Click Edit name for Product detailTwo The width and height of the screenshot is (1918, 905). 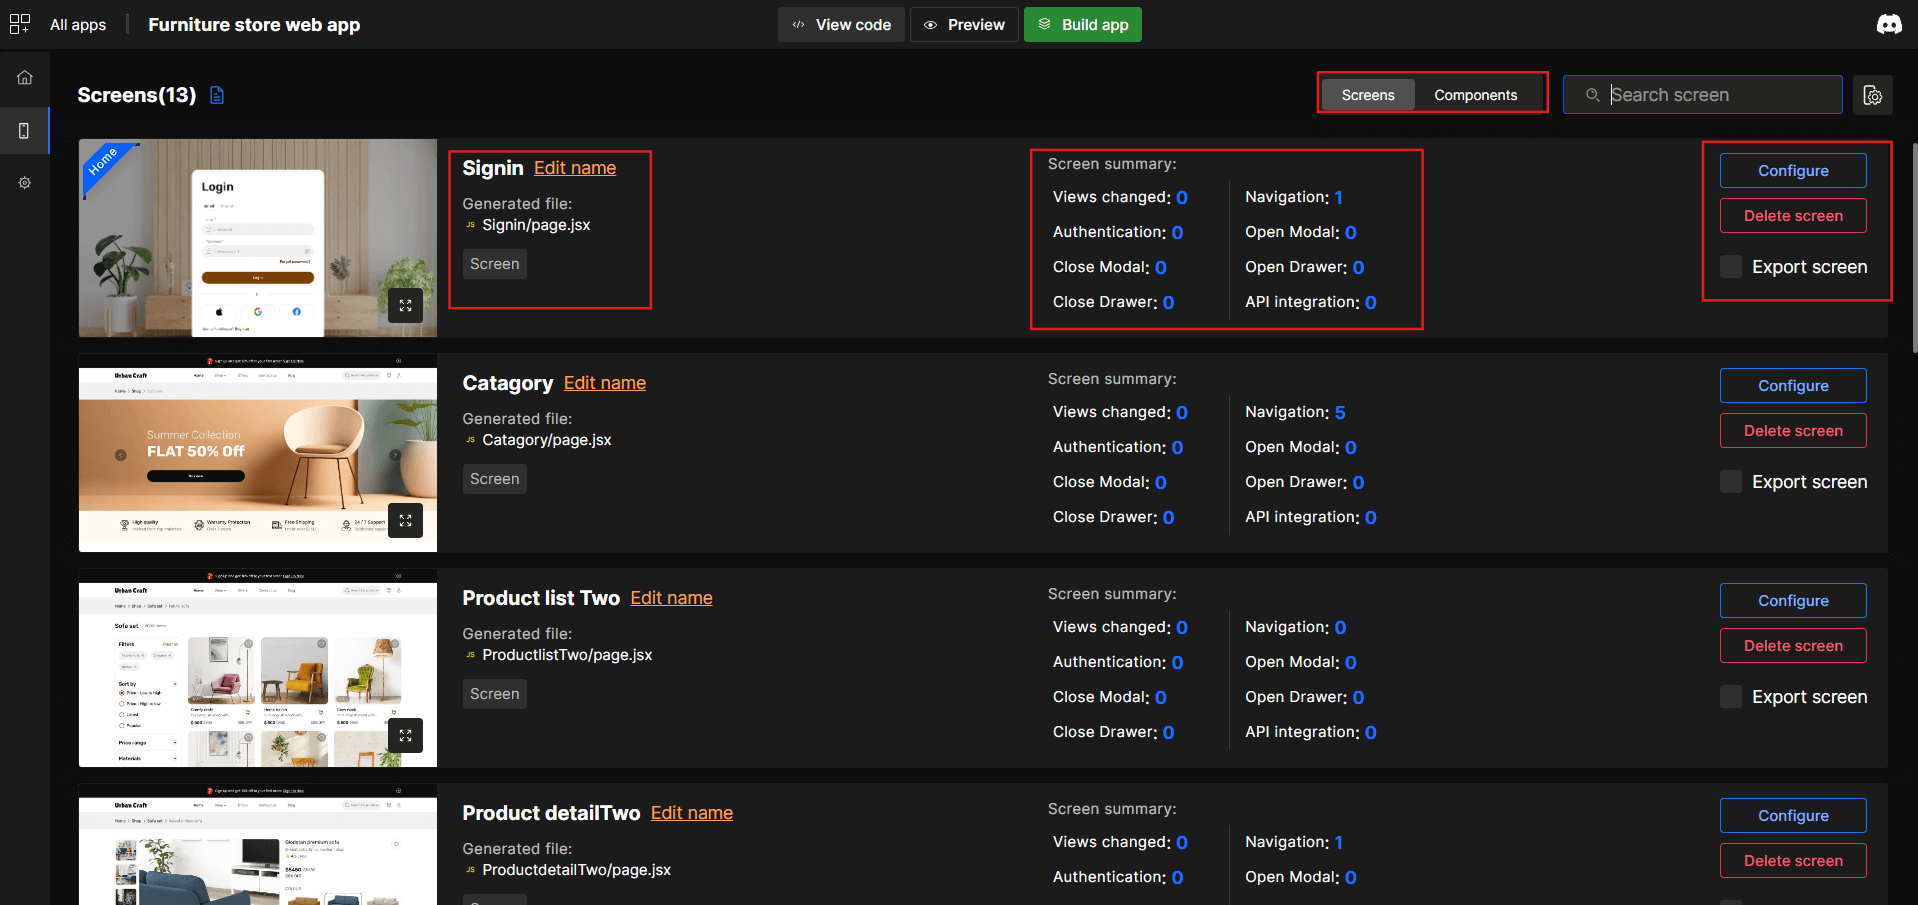coord(692,813)
